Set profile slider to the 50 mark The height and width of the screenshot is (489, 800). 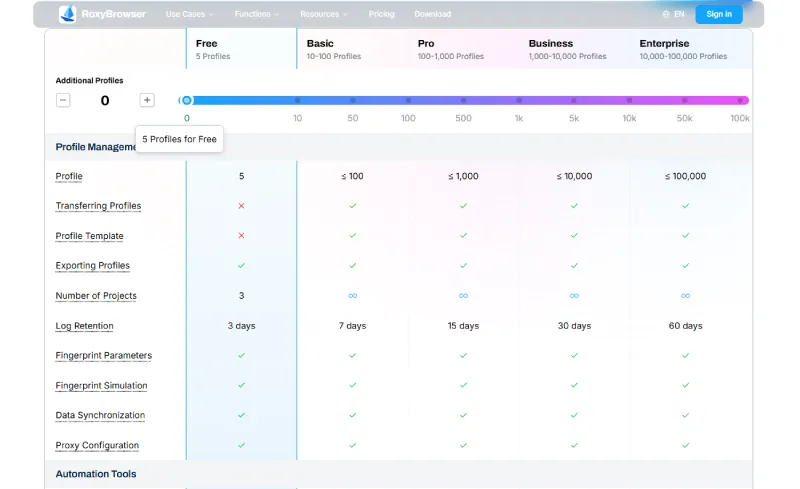[353, 100]
